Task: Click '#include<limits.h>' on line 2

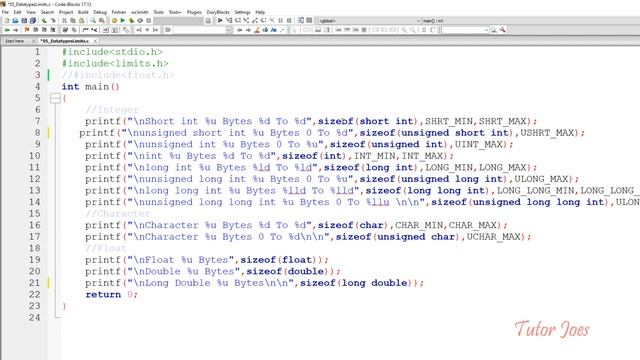Action: tap(115, 63)
